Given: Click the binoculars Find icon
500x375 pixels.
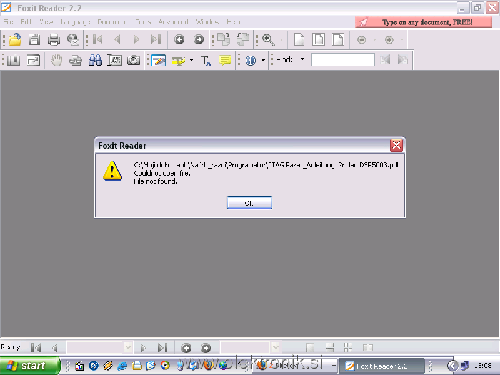Looking at the screenshot, I should click(95, 60).
